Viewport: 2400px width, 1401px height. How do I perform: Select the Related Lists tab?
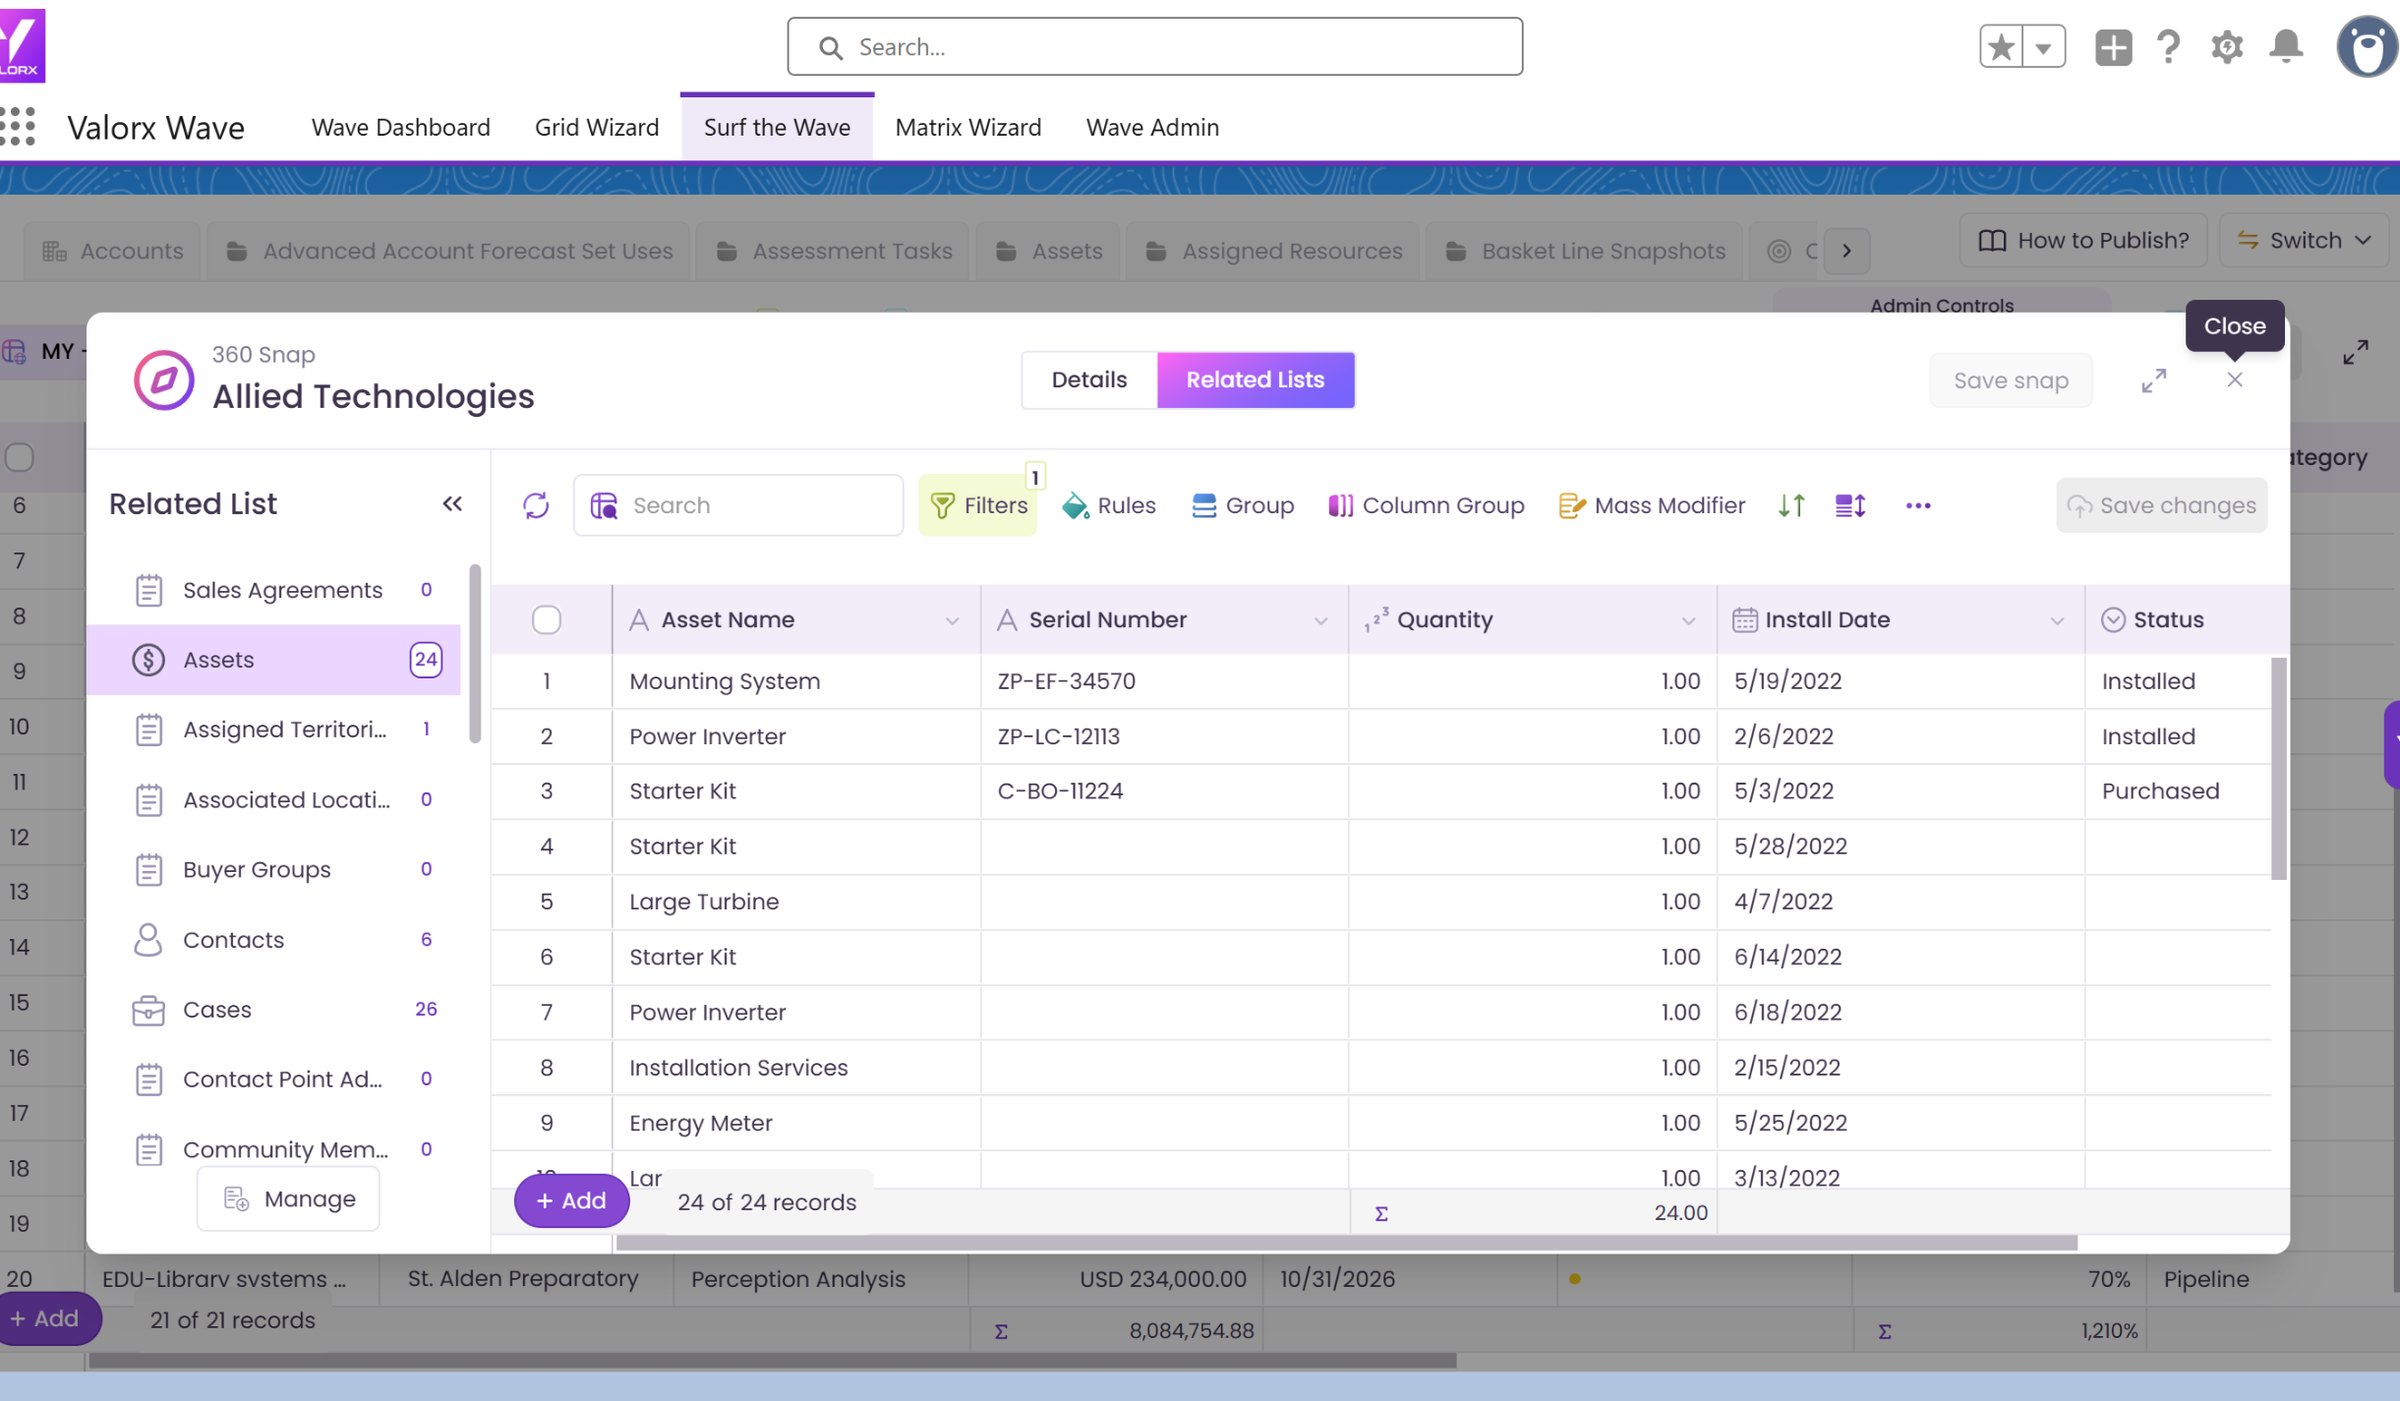pos(1256,380)
